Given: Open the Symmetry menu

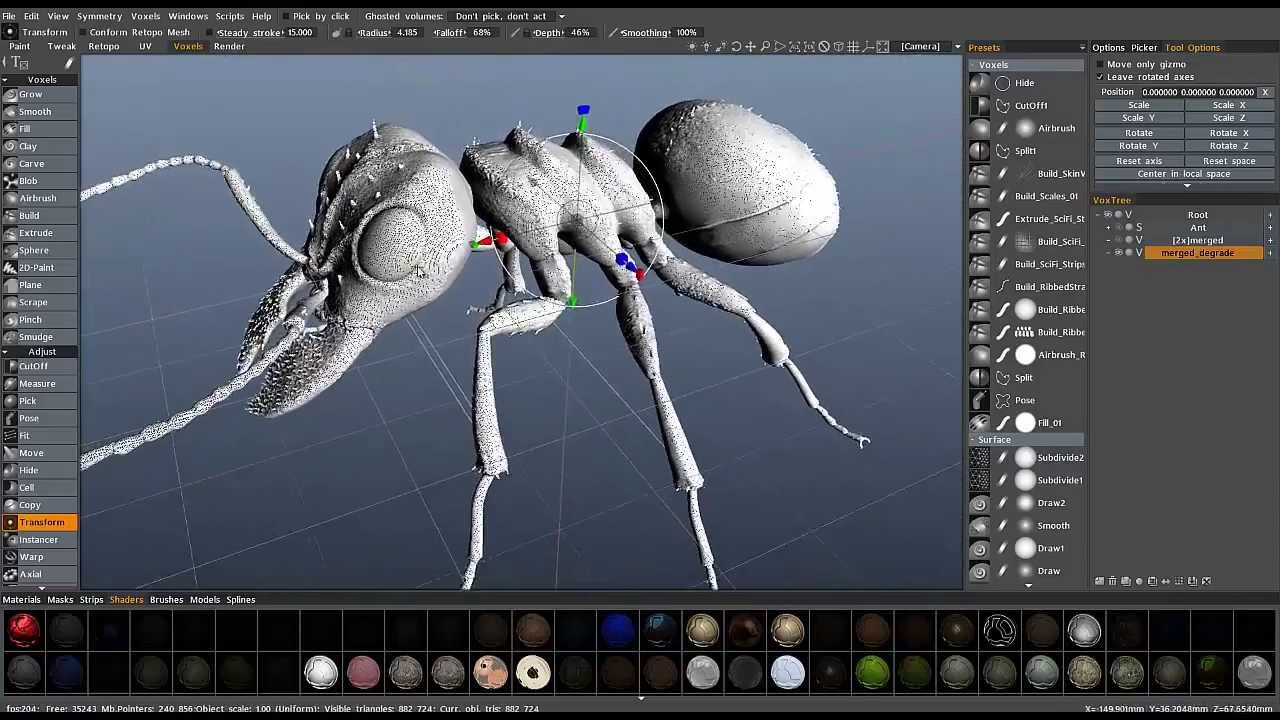Looking at the screenshot, I should 99,16.
